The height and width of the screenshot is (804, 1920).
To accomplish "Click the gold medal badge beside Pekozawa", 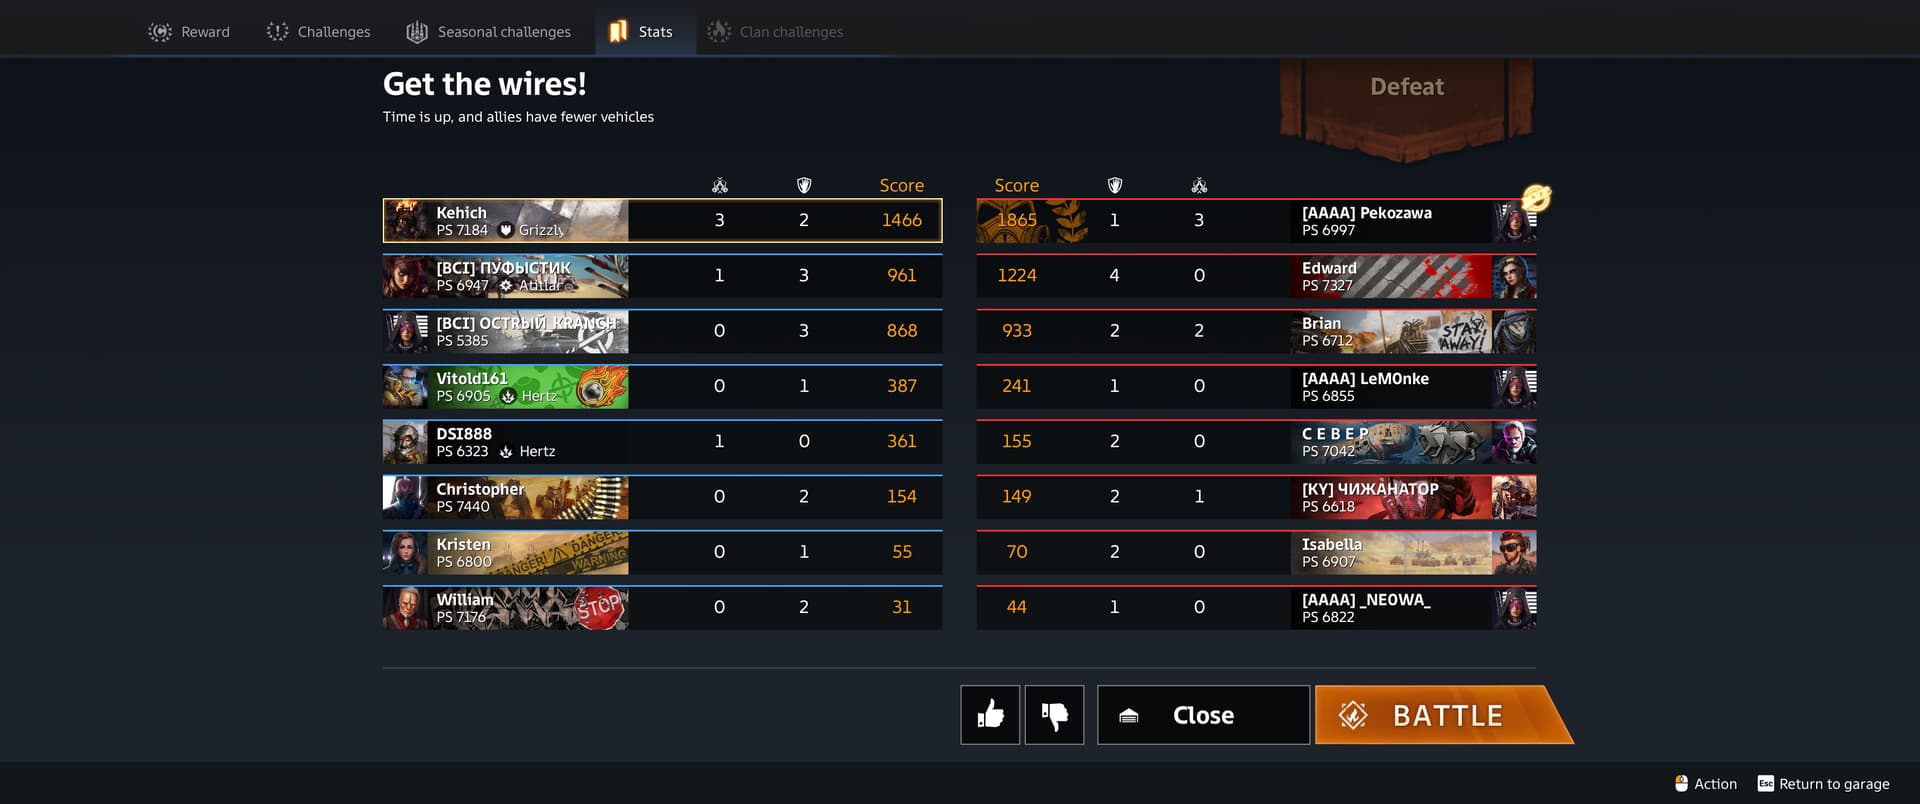I will (1536, 198).
